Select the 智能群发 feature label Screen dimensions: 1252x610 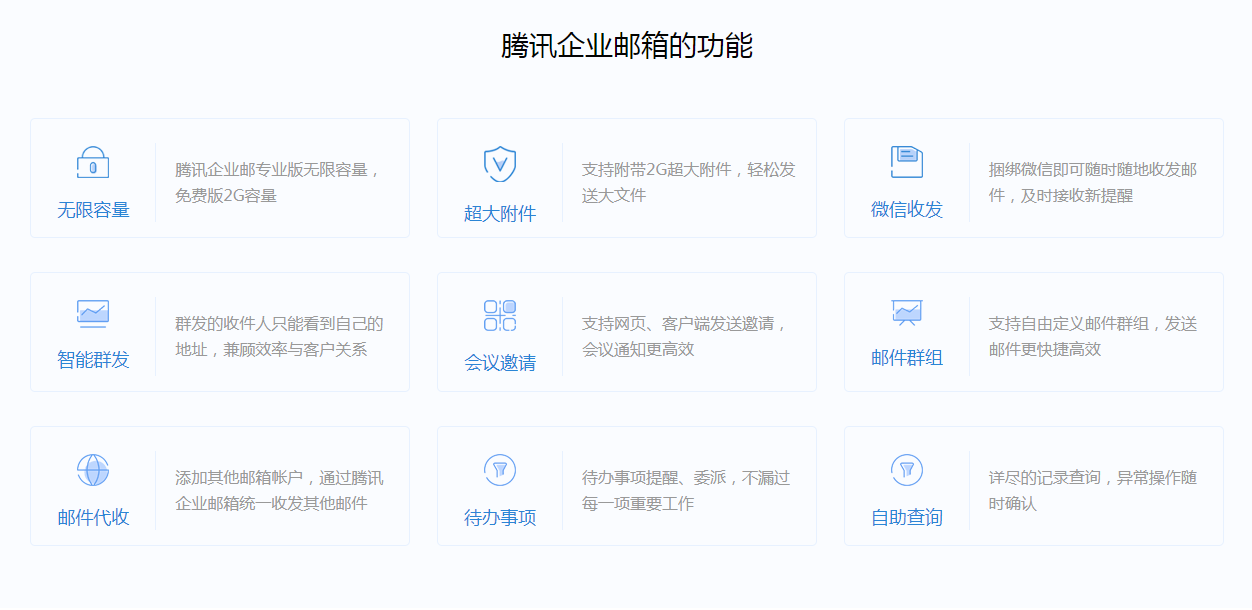(x=93, y=360)
